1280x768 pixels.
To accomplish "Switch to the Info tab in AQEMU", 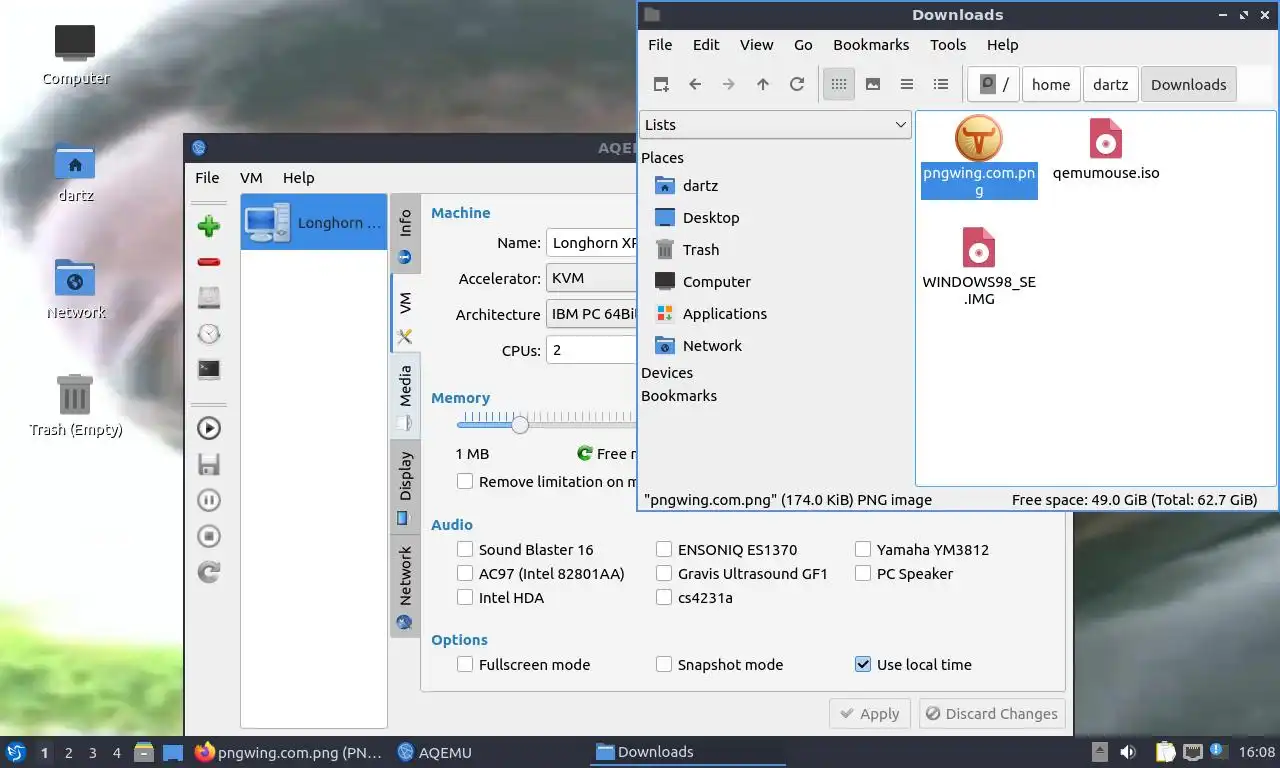I will (x=405, y=234).
